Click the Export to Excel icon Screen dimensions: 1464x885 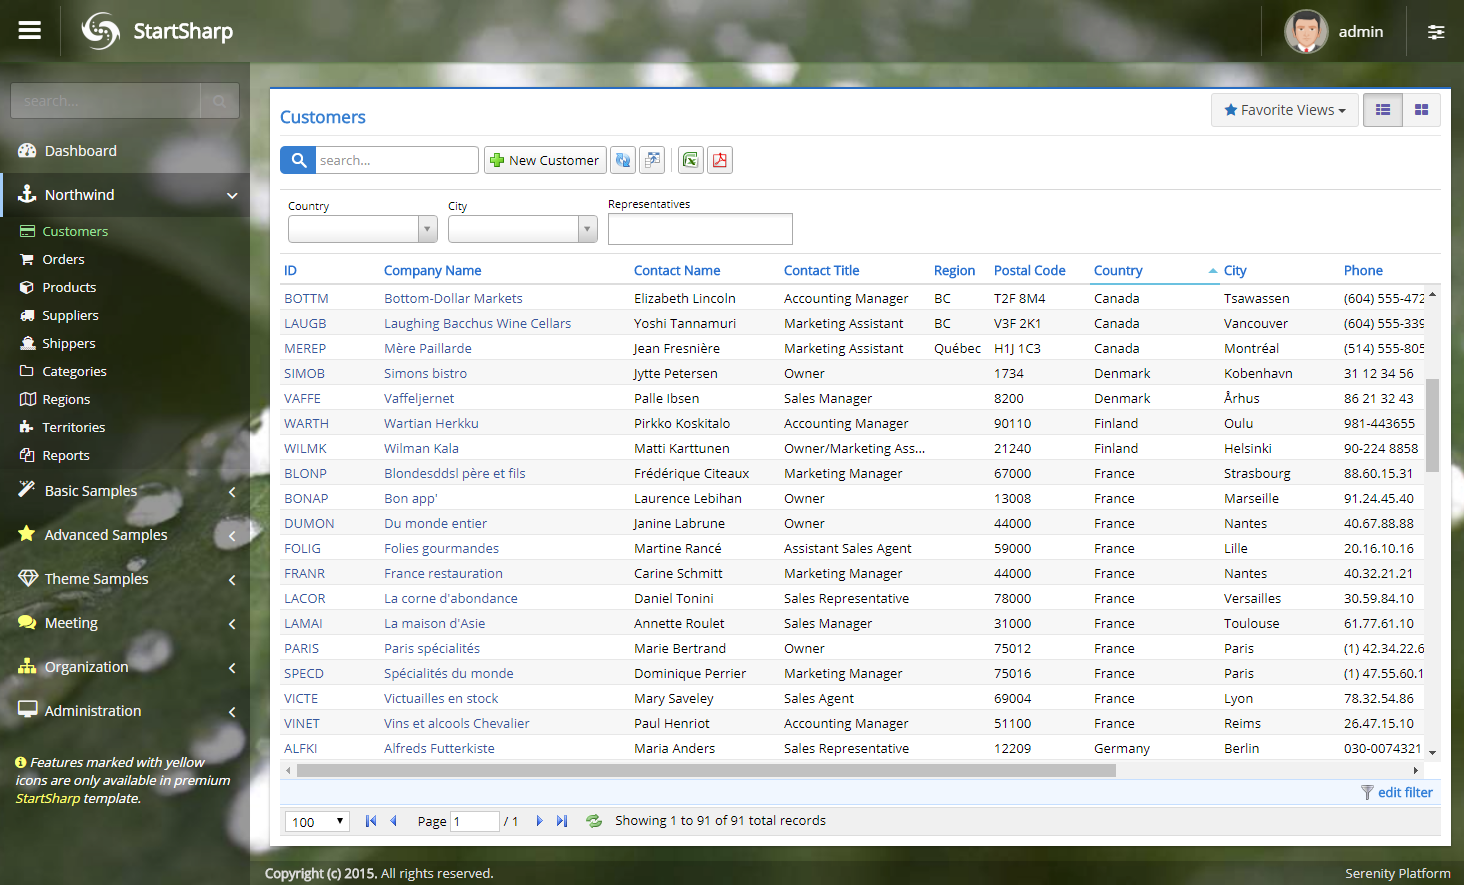pyautogui.click(x=690, y=160)
